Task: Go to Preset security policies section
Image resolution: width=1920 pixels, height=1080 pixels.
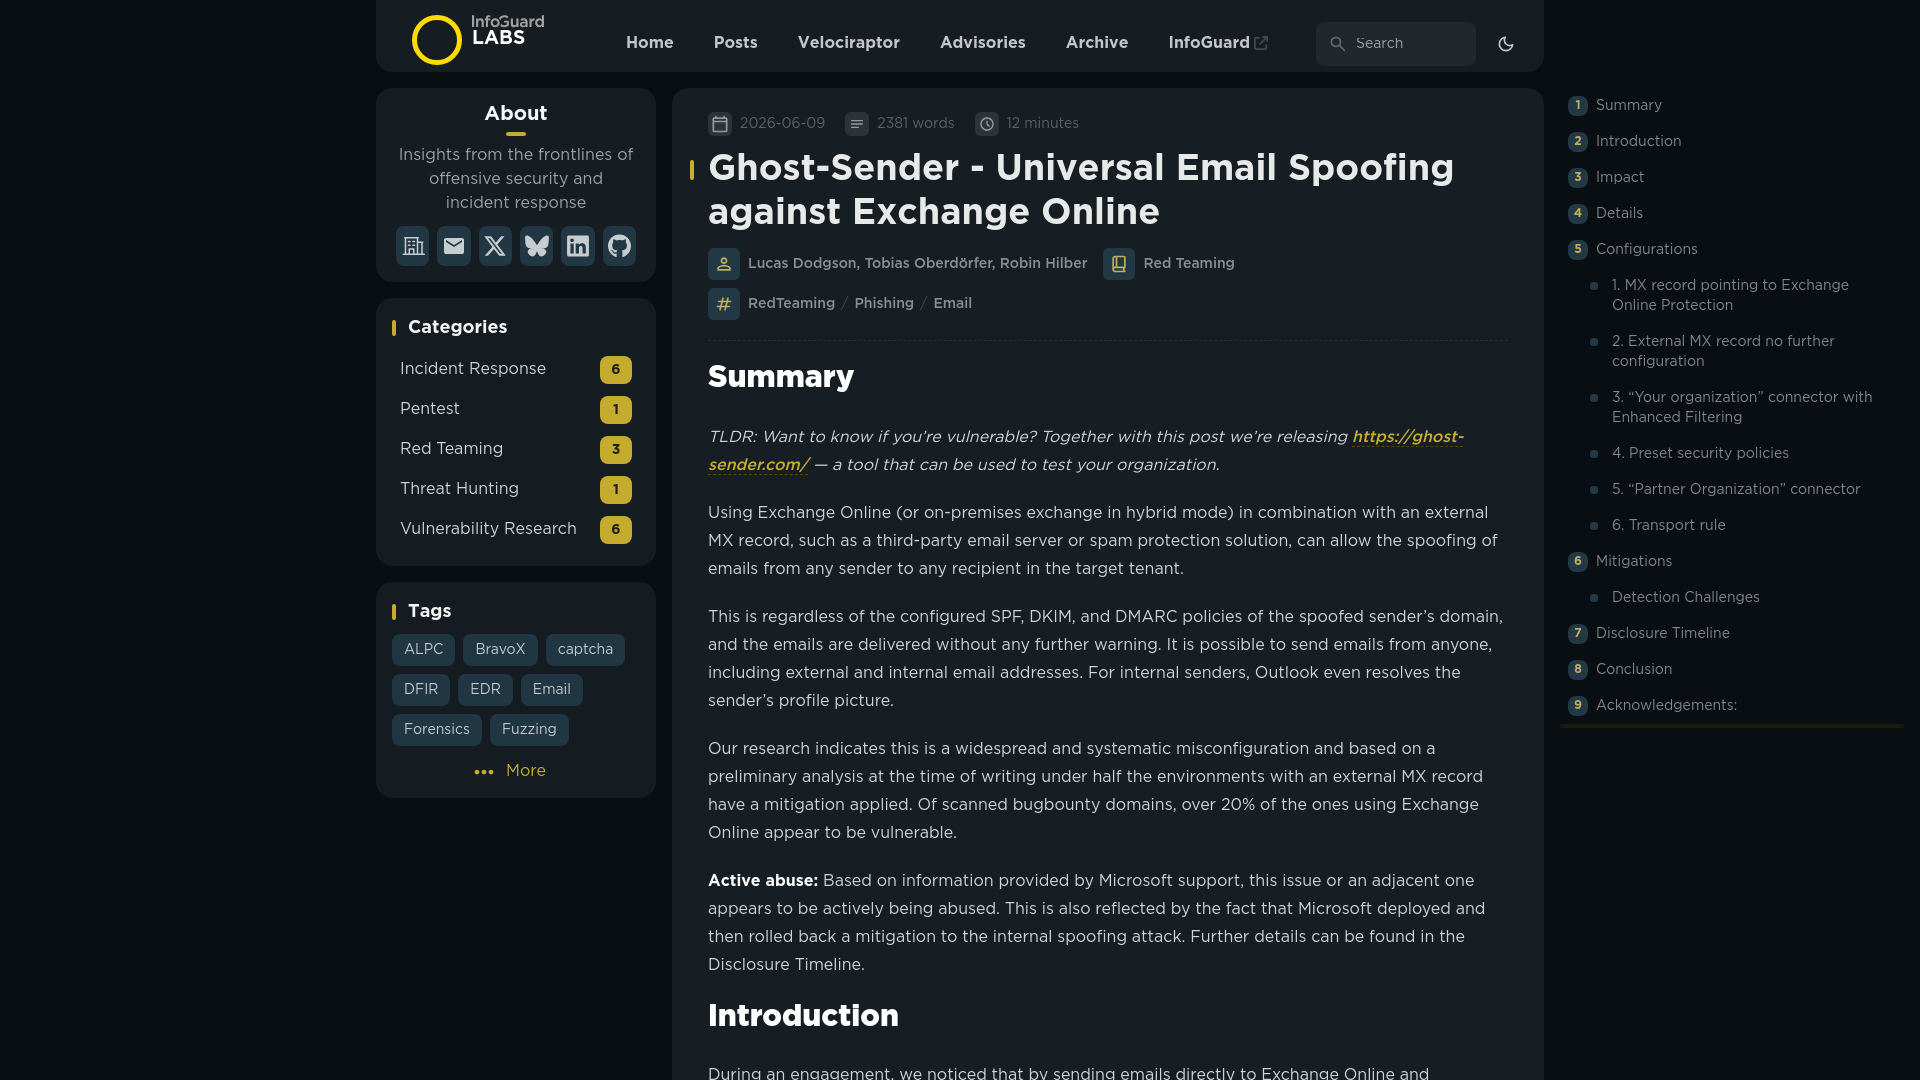Action: pyautogui.click(x=1700, y=453)
